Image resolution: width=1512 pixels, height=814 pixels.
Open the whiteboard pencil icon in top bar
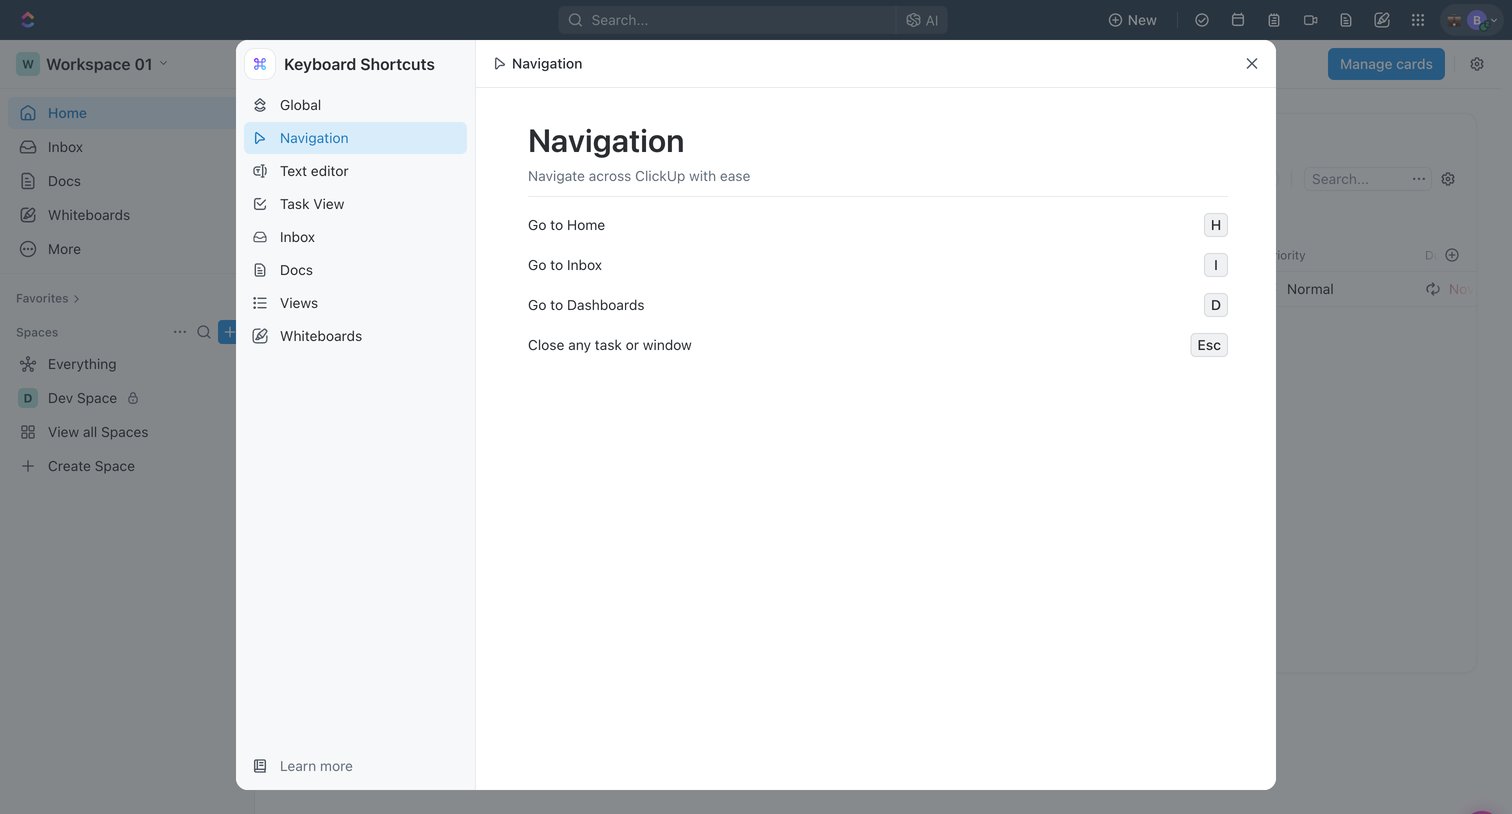1382,20
